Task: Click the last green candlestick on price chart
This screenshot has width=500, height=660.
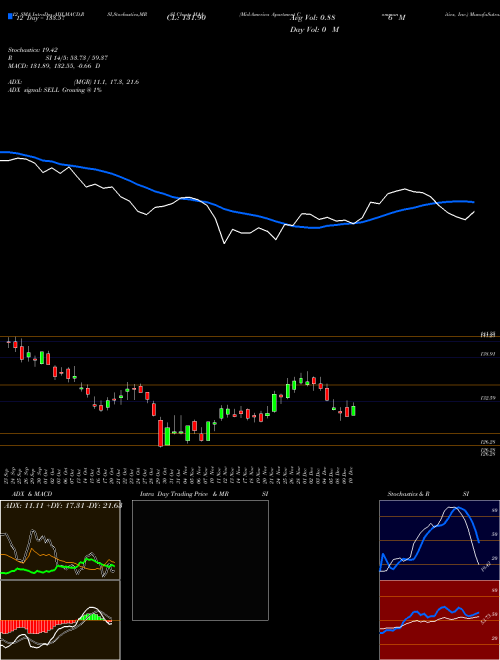Action: tap(353, 410)
